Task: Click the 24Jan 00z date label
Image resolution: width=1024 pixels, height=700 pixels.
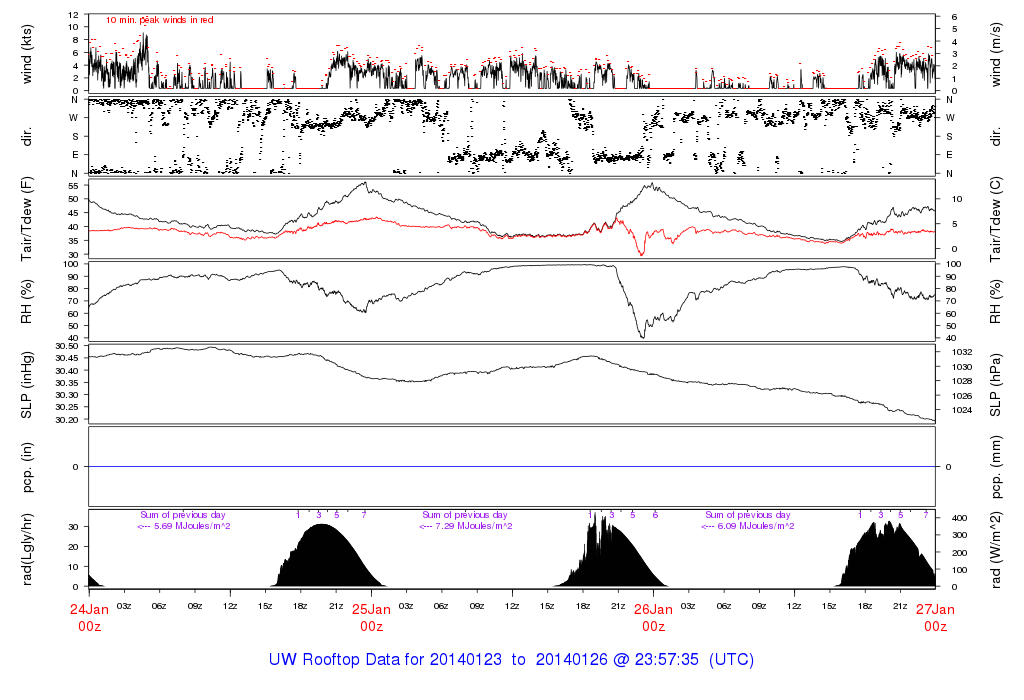Action: tap(89, 616)
